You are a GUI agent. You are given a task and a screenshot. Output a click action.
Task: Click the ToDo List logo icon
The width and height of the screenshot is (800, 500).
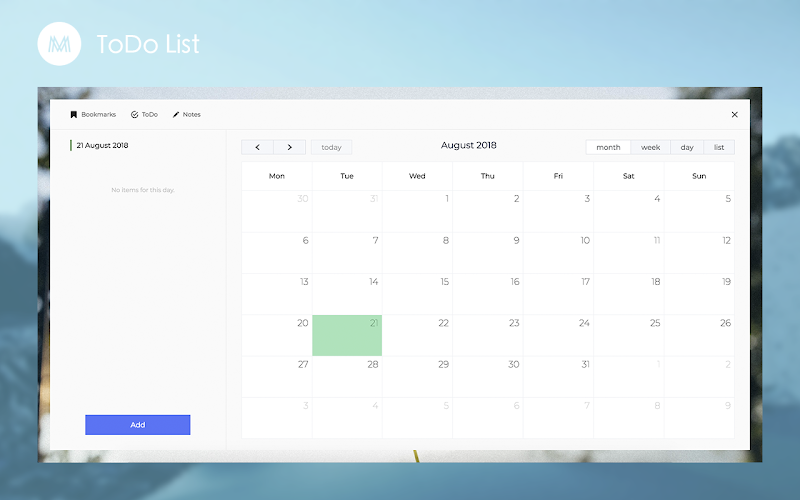coord(59,44)
